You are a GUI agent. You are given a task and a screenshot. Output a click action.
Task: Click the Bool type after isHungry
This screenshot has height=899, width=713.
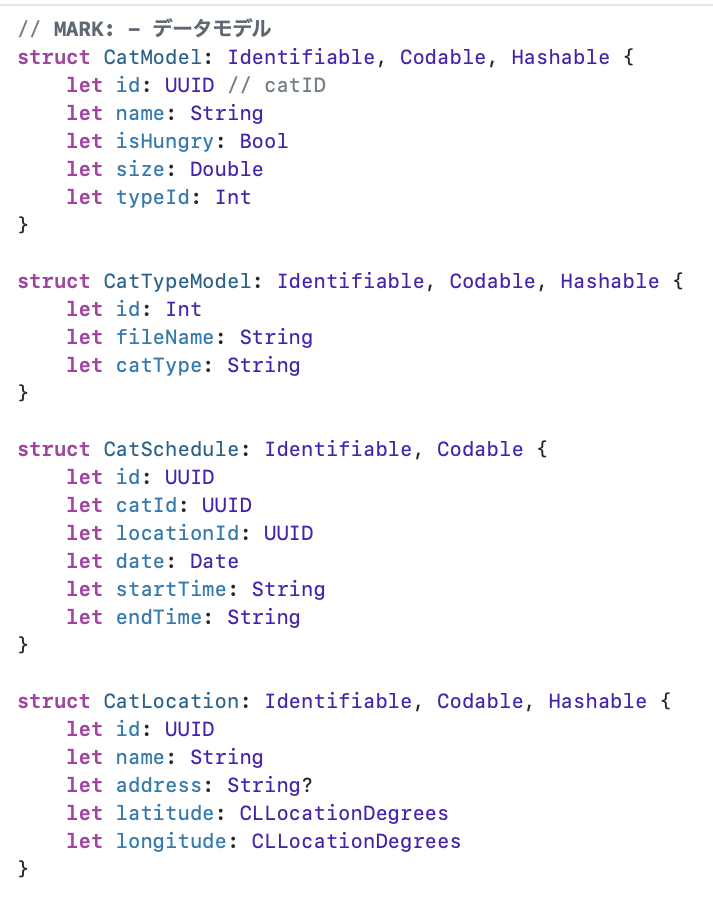(264, 142)
